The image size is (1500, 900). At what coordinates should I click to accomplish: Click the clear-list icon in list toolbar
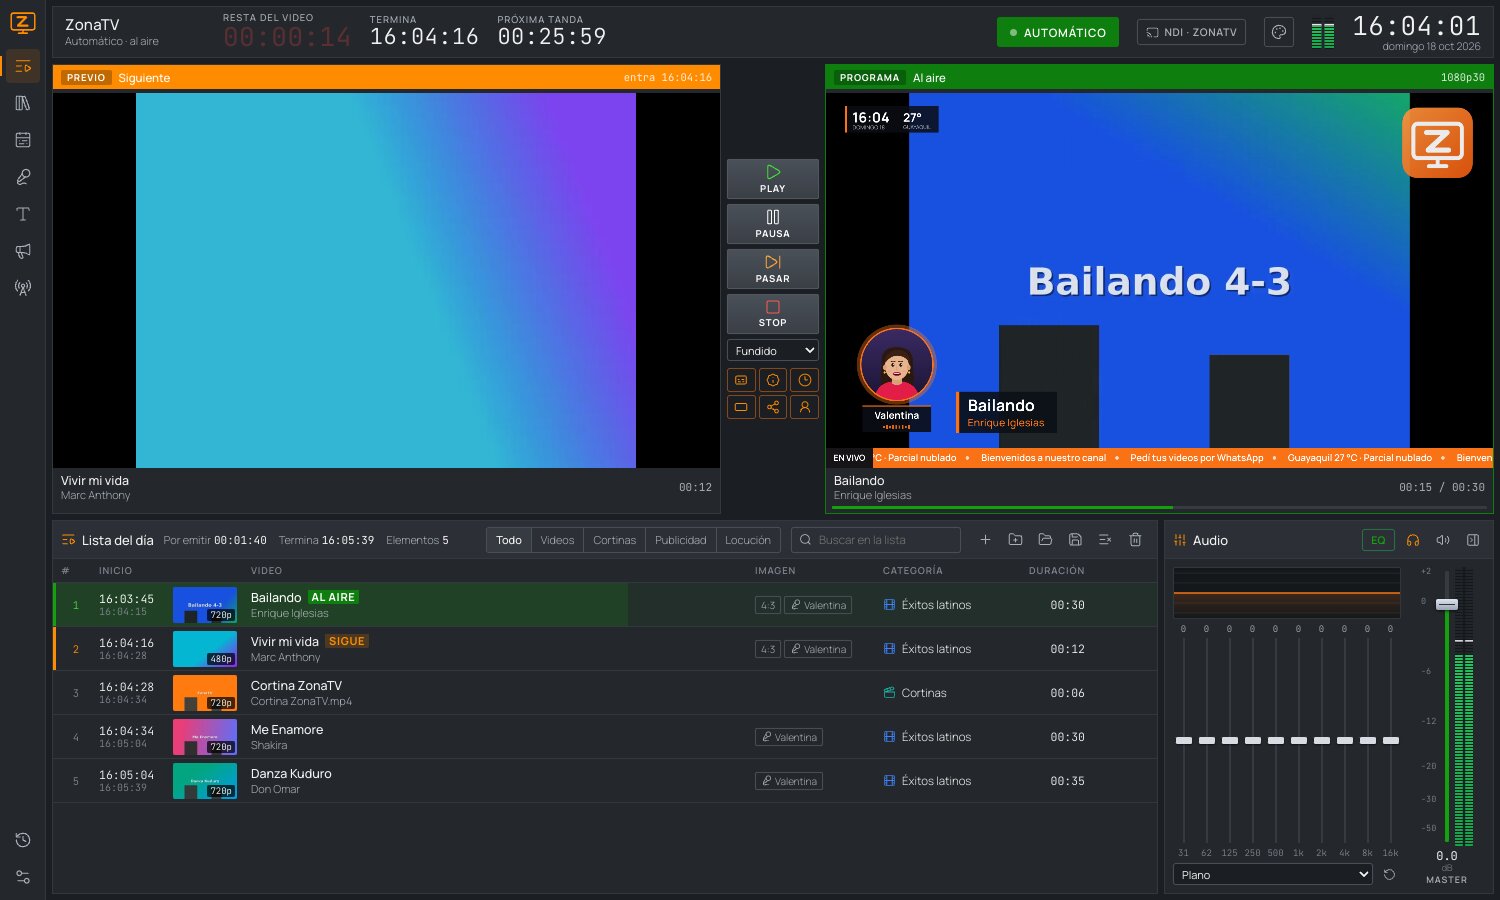[x=1105, y=540]
